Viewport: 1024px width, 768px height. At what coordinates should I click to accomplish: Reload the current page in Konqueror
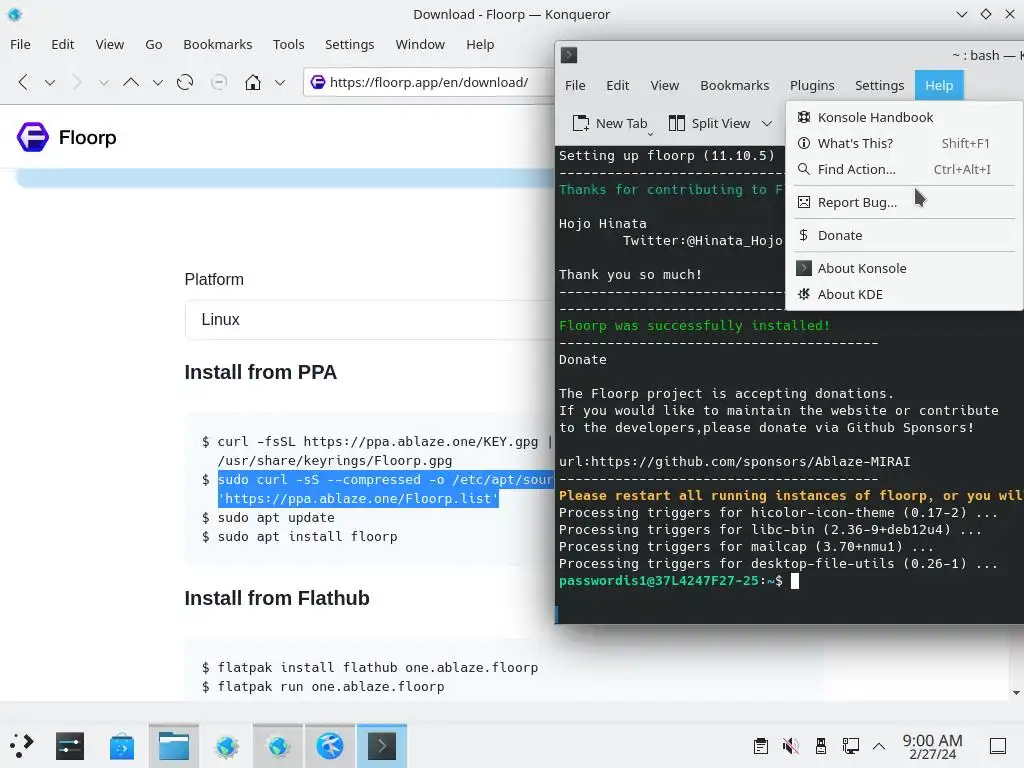coord(185,82)
